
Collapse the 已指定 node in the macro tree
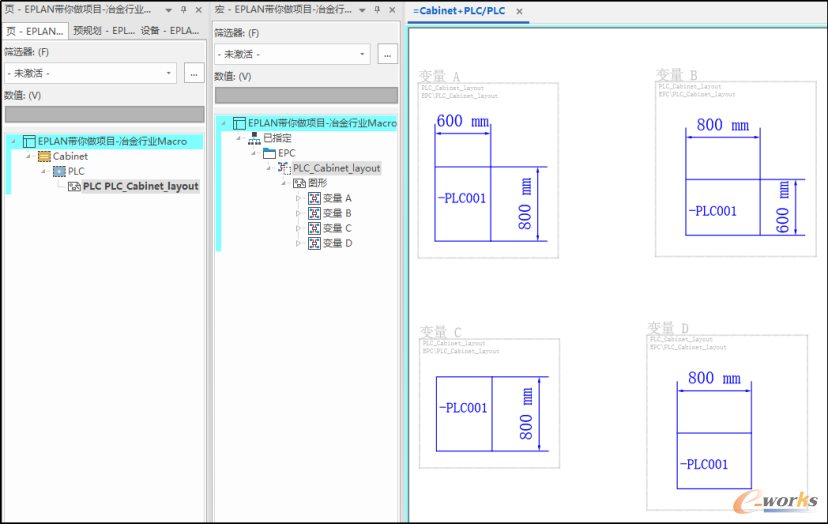click(238, 138)
